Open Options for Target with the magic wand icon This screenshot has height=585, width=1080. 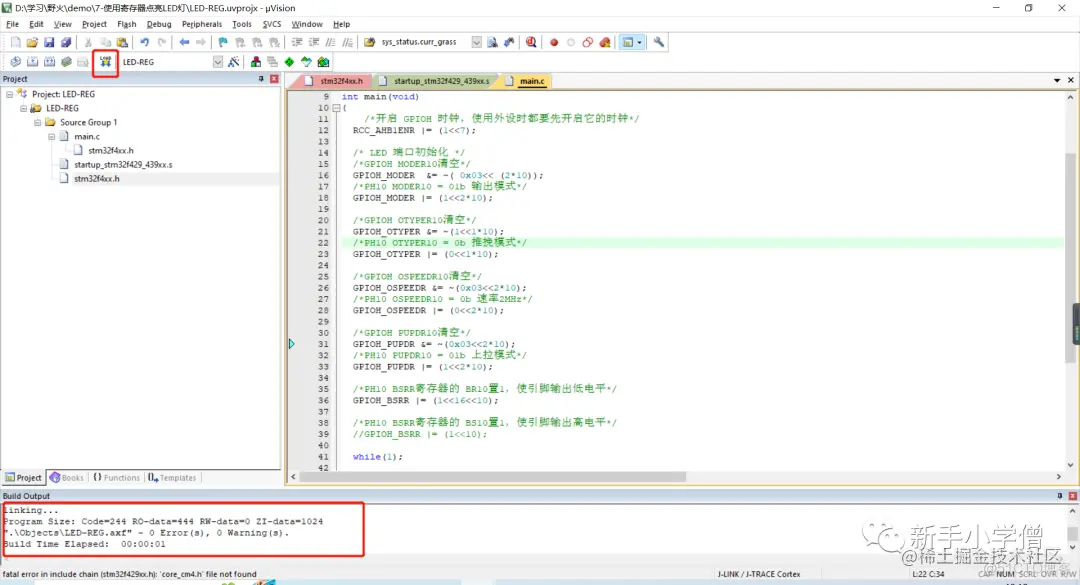pyautogui.click(x=233, y=61)
